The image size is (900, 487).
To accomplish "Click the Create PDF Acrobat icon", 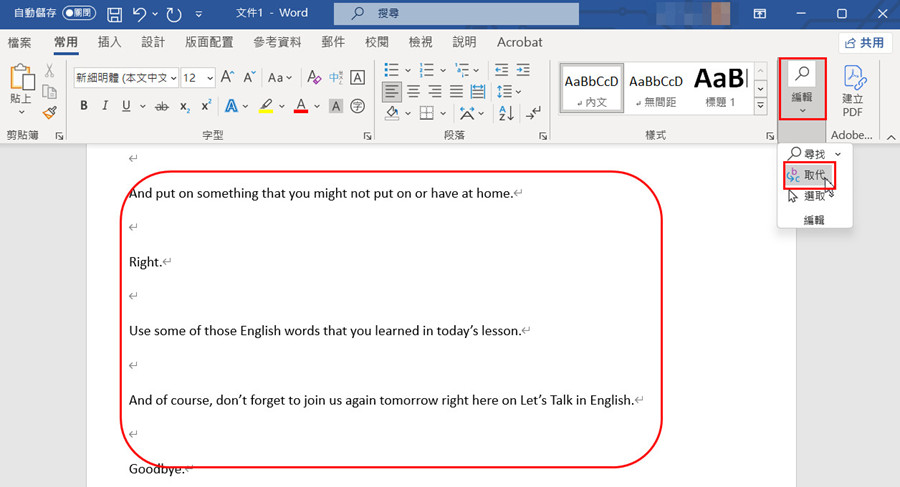I will [853, 90].
